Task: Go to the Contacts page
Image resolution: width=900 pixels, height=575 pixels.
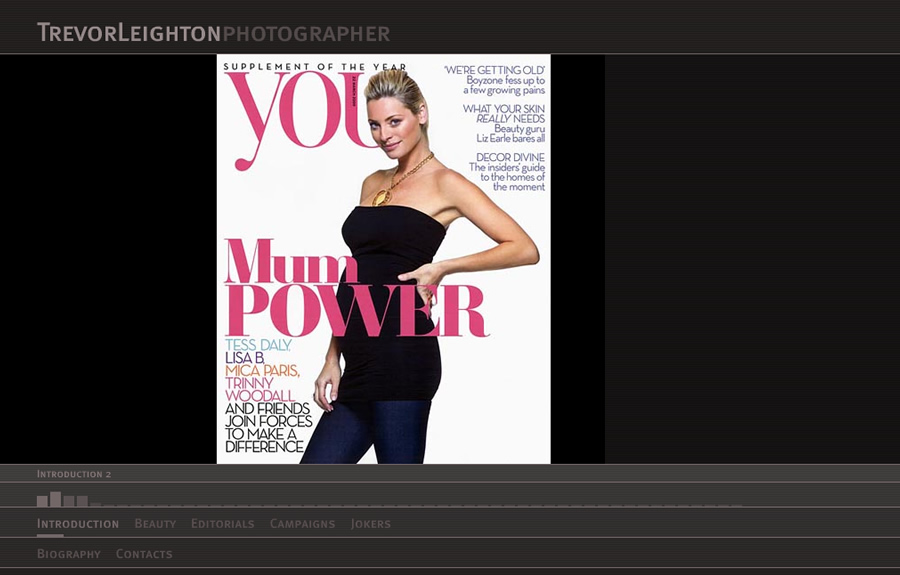Action: 144,554
